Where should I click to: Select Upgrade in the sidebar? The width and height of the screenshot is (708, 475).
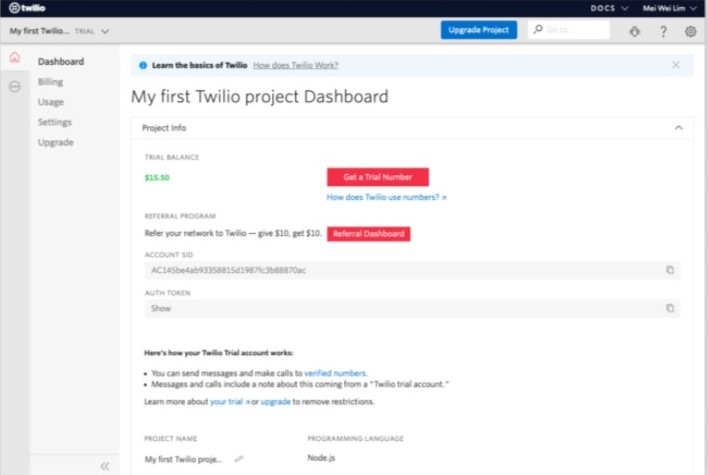[56, 142]
